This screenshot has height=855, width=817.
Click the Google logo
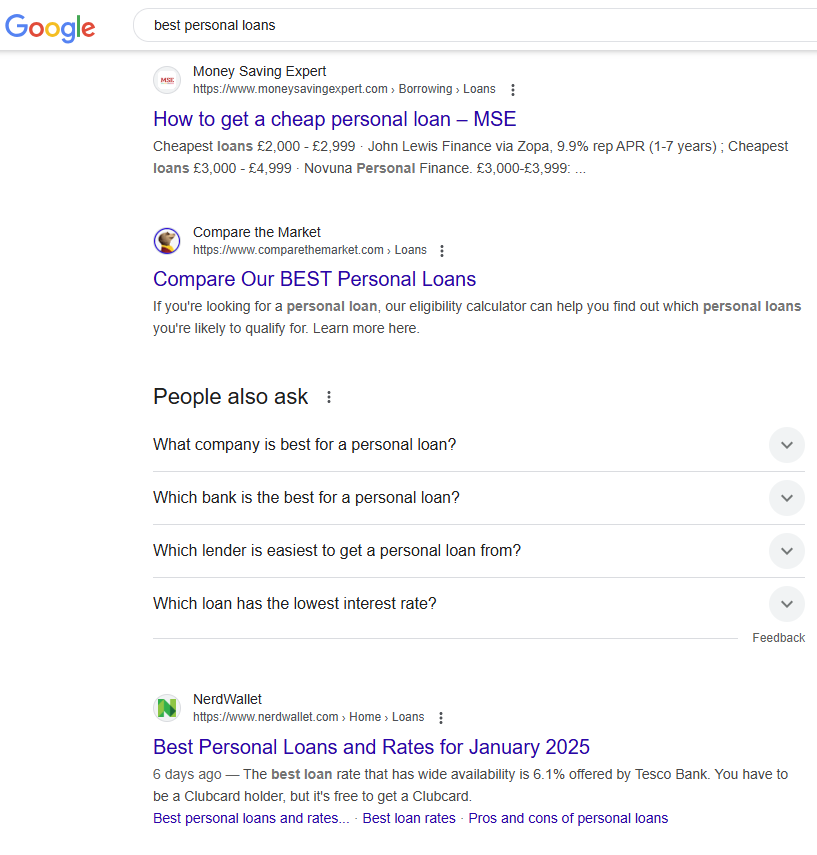50,27
